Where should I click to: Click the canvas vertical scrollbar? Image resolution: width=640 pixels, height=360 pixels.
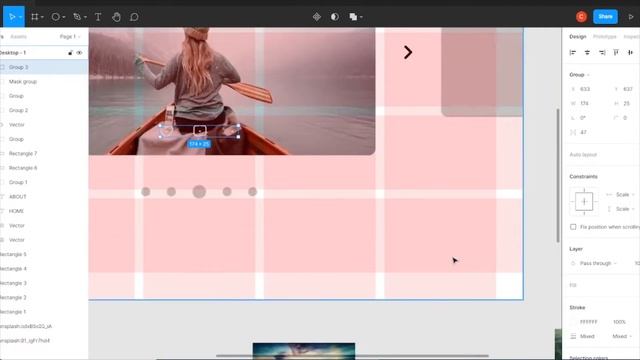point(558,176)
